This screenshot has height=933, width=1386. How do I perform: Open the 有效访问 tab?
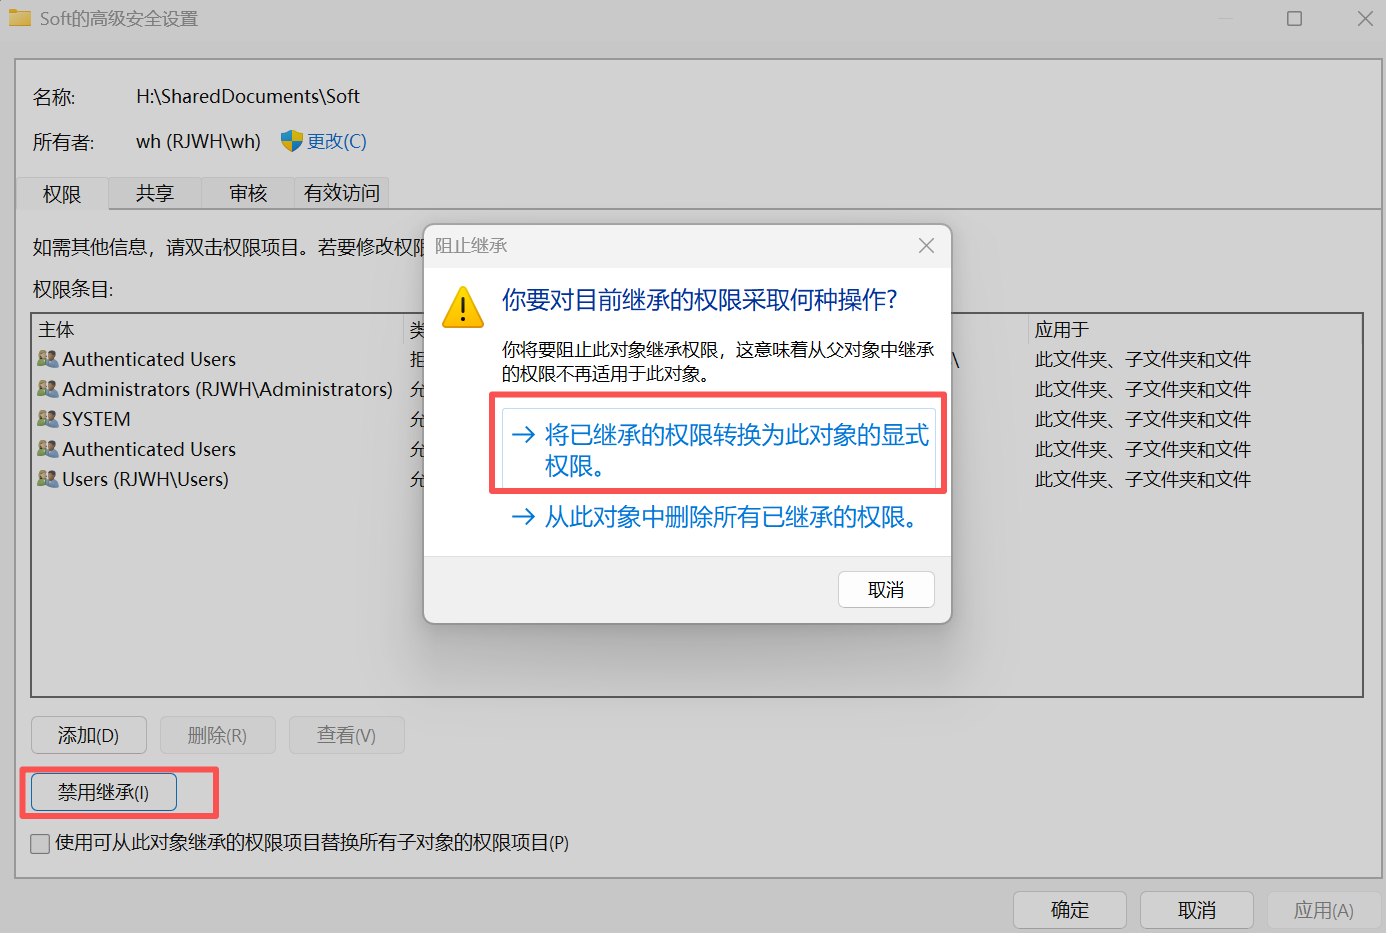[342, 193]
